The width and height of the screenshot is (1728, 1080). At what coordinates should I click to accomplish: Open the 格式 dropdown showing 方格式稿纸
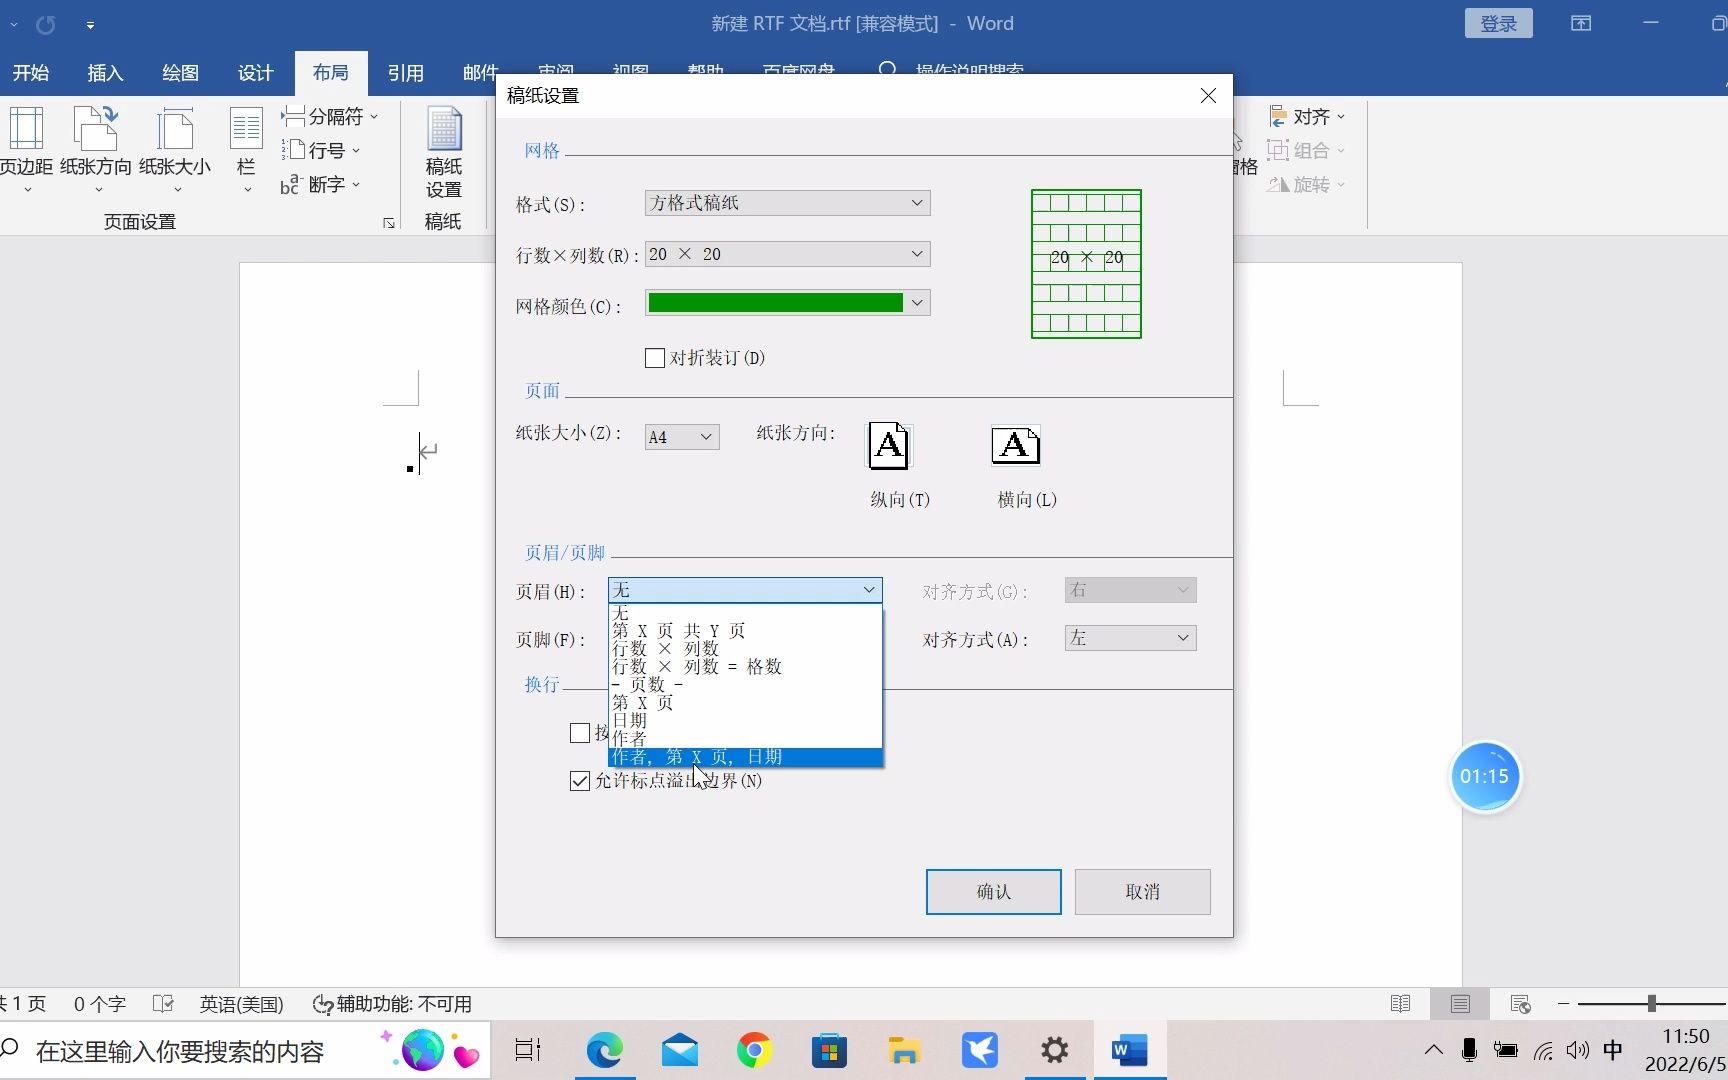pyautogui.click(x=786, y=203)
